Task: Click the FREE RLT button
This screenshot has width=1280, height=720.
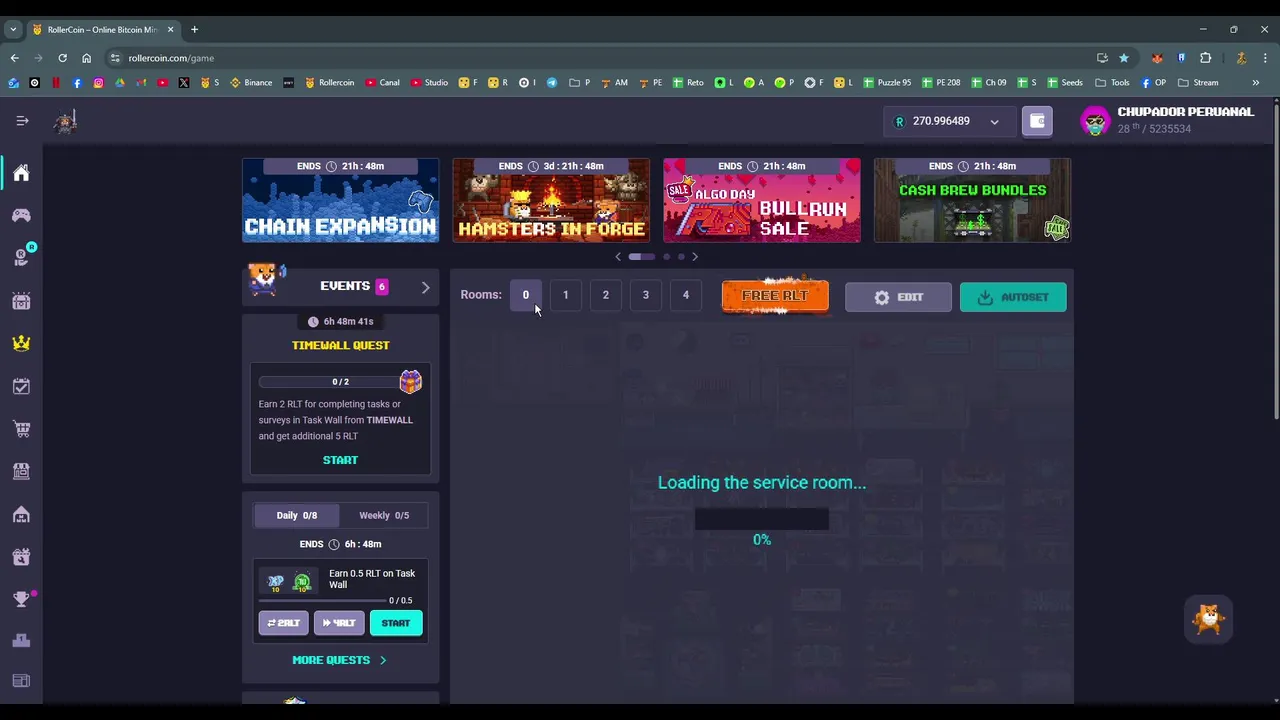Action: click(x=775, y=296)
